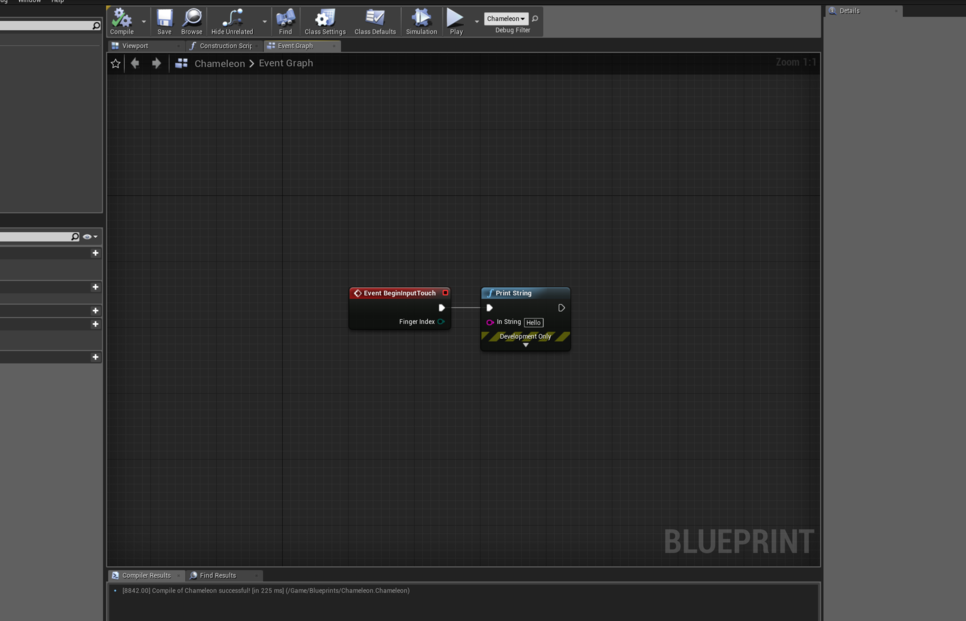Click the fourth plus add button
This screenshot has width=966, height=621.
click(95, 324)
